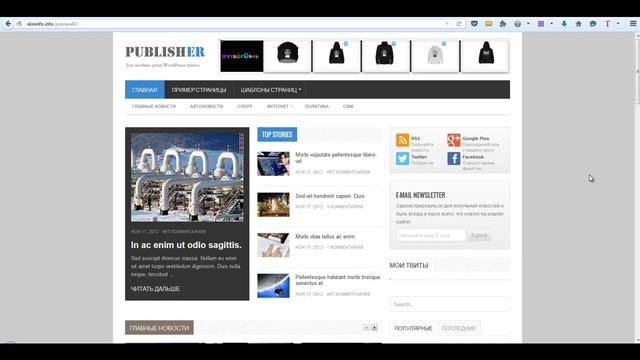Open the Firefox hamburger menu
Screen dimensions: 640x360
click(x=633, y=24)
